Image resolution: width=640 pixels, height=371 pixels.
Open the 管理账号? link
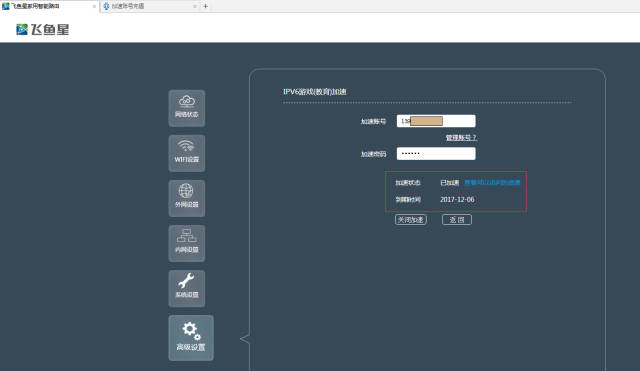tap(461, 138)
